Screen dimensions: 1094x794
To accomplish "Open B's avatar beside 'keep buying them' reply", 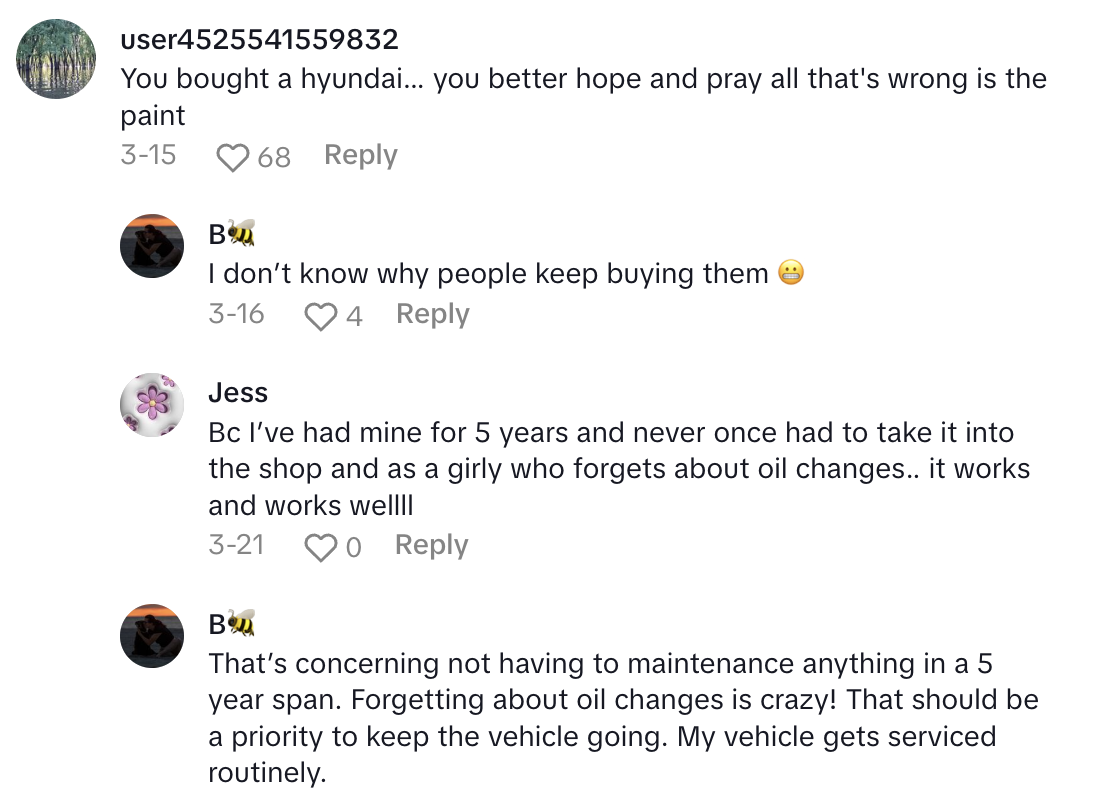I will (x=152, y=245).
